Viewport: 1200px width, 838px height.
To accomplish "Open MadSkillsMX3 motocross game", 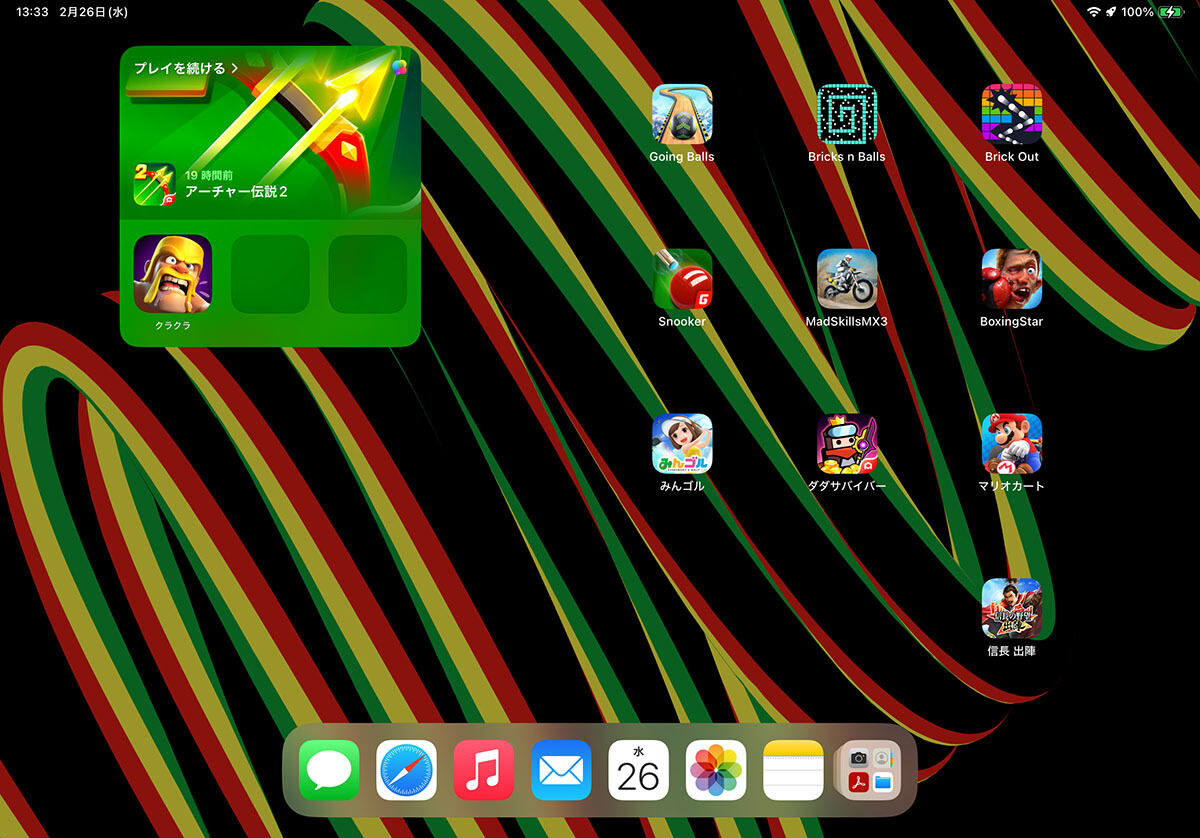I will [847, 279].
